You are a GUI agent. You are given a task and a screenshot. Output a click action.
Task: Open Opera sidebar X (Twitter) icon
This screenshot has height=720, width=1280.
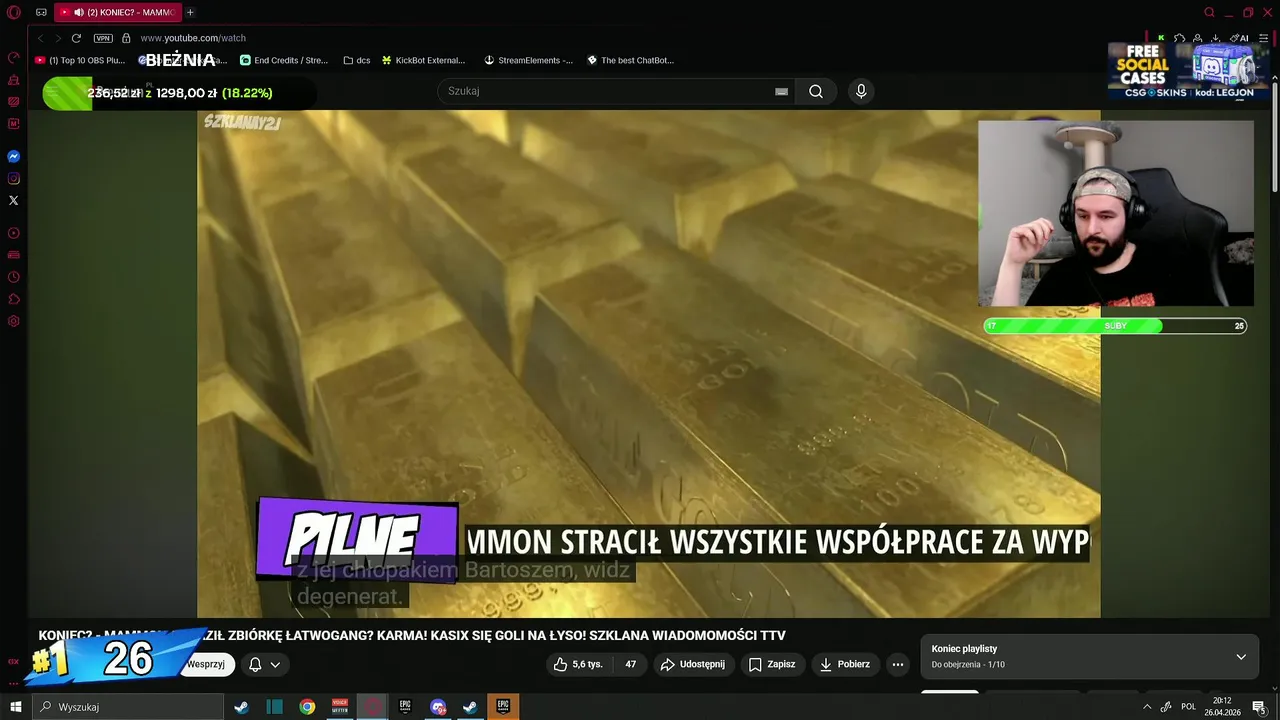[14, 200]
